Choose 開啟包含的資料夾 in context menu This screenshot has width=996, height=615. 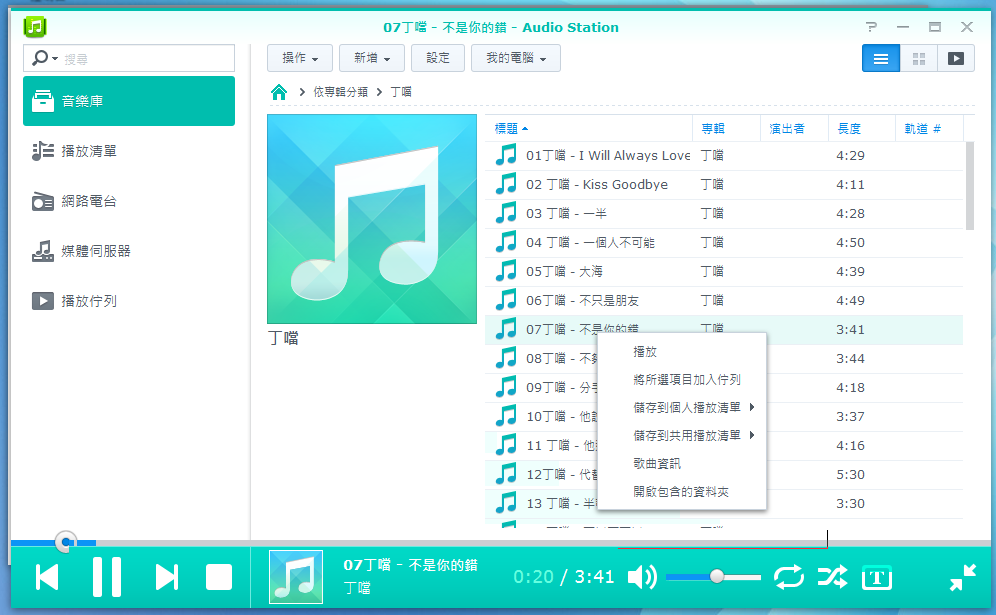click(682, 491)
